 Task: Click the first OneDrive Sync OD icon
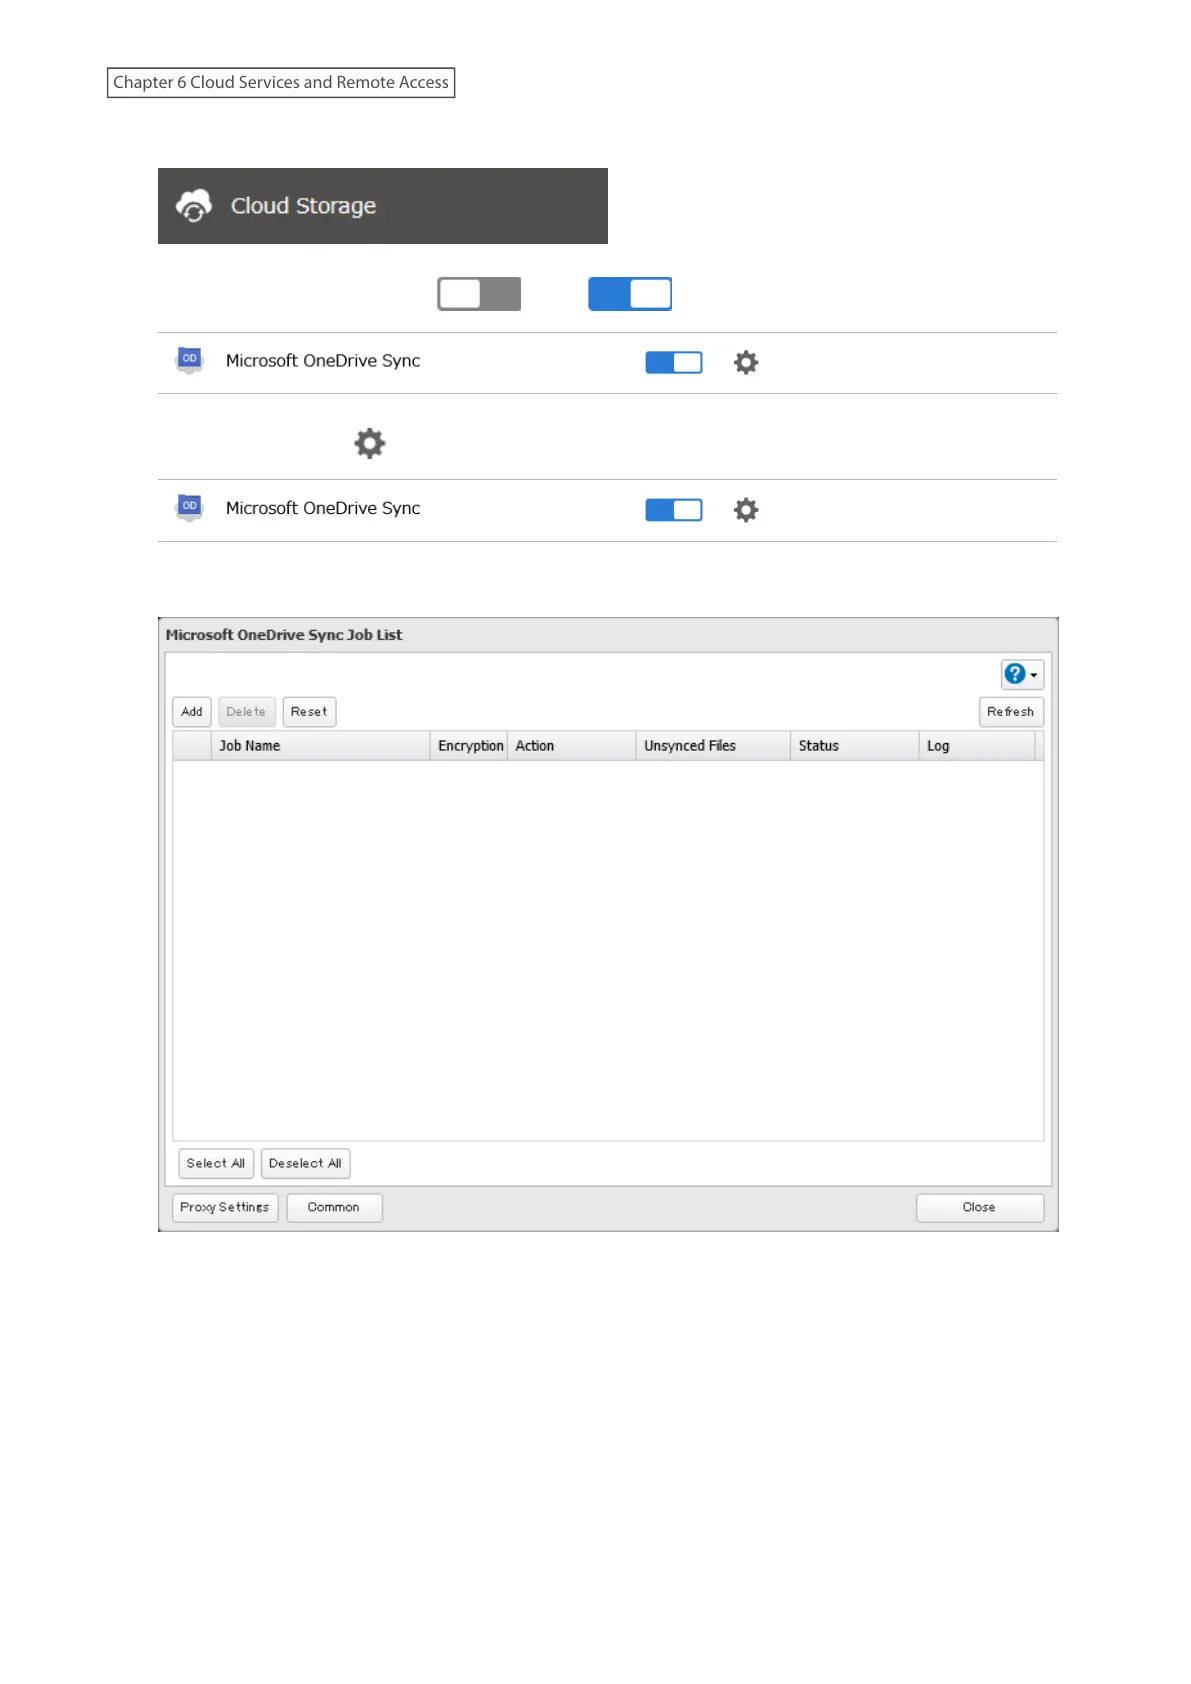pyautogui.click(x=190, y=360)
